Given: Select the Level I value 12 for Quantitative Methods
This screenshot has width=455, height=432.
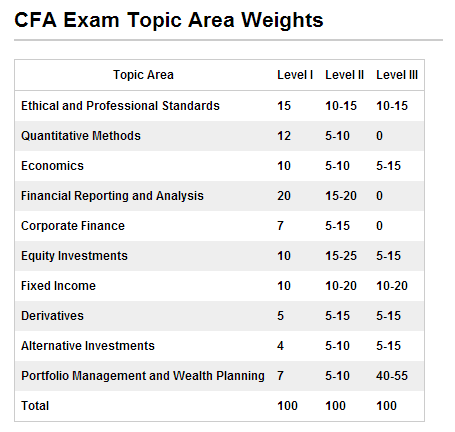Looking at the screenshot, I should (x=284, y=136).
